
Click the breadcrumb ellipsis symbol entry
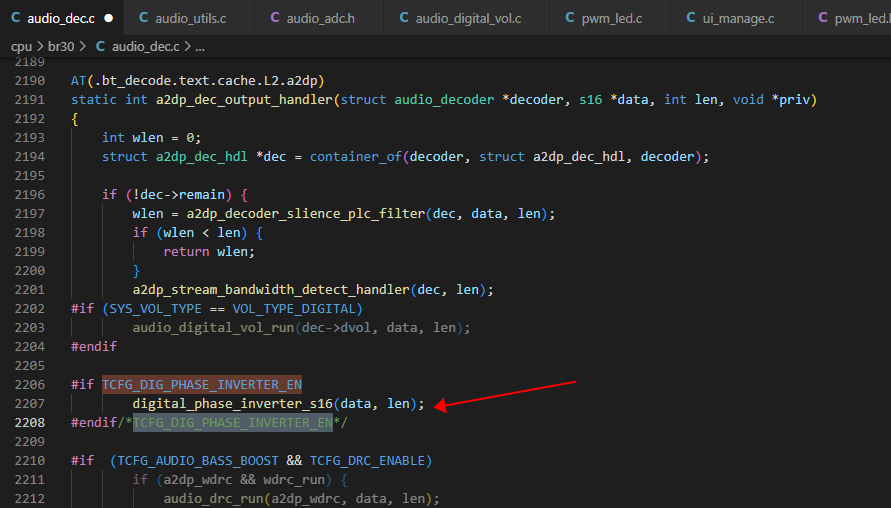point(200,47)
